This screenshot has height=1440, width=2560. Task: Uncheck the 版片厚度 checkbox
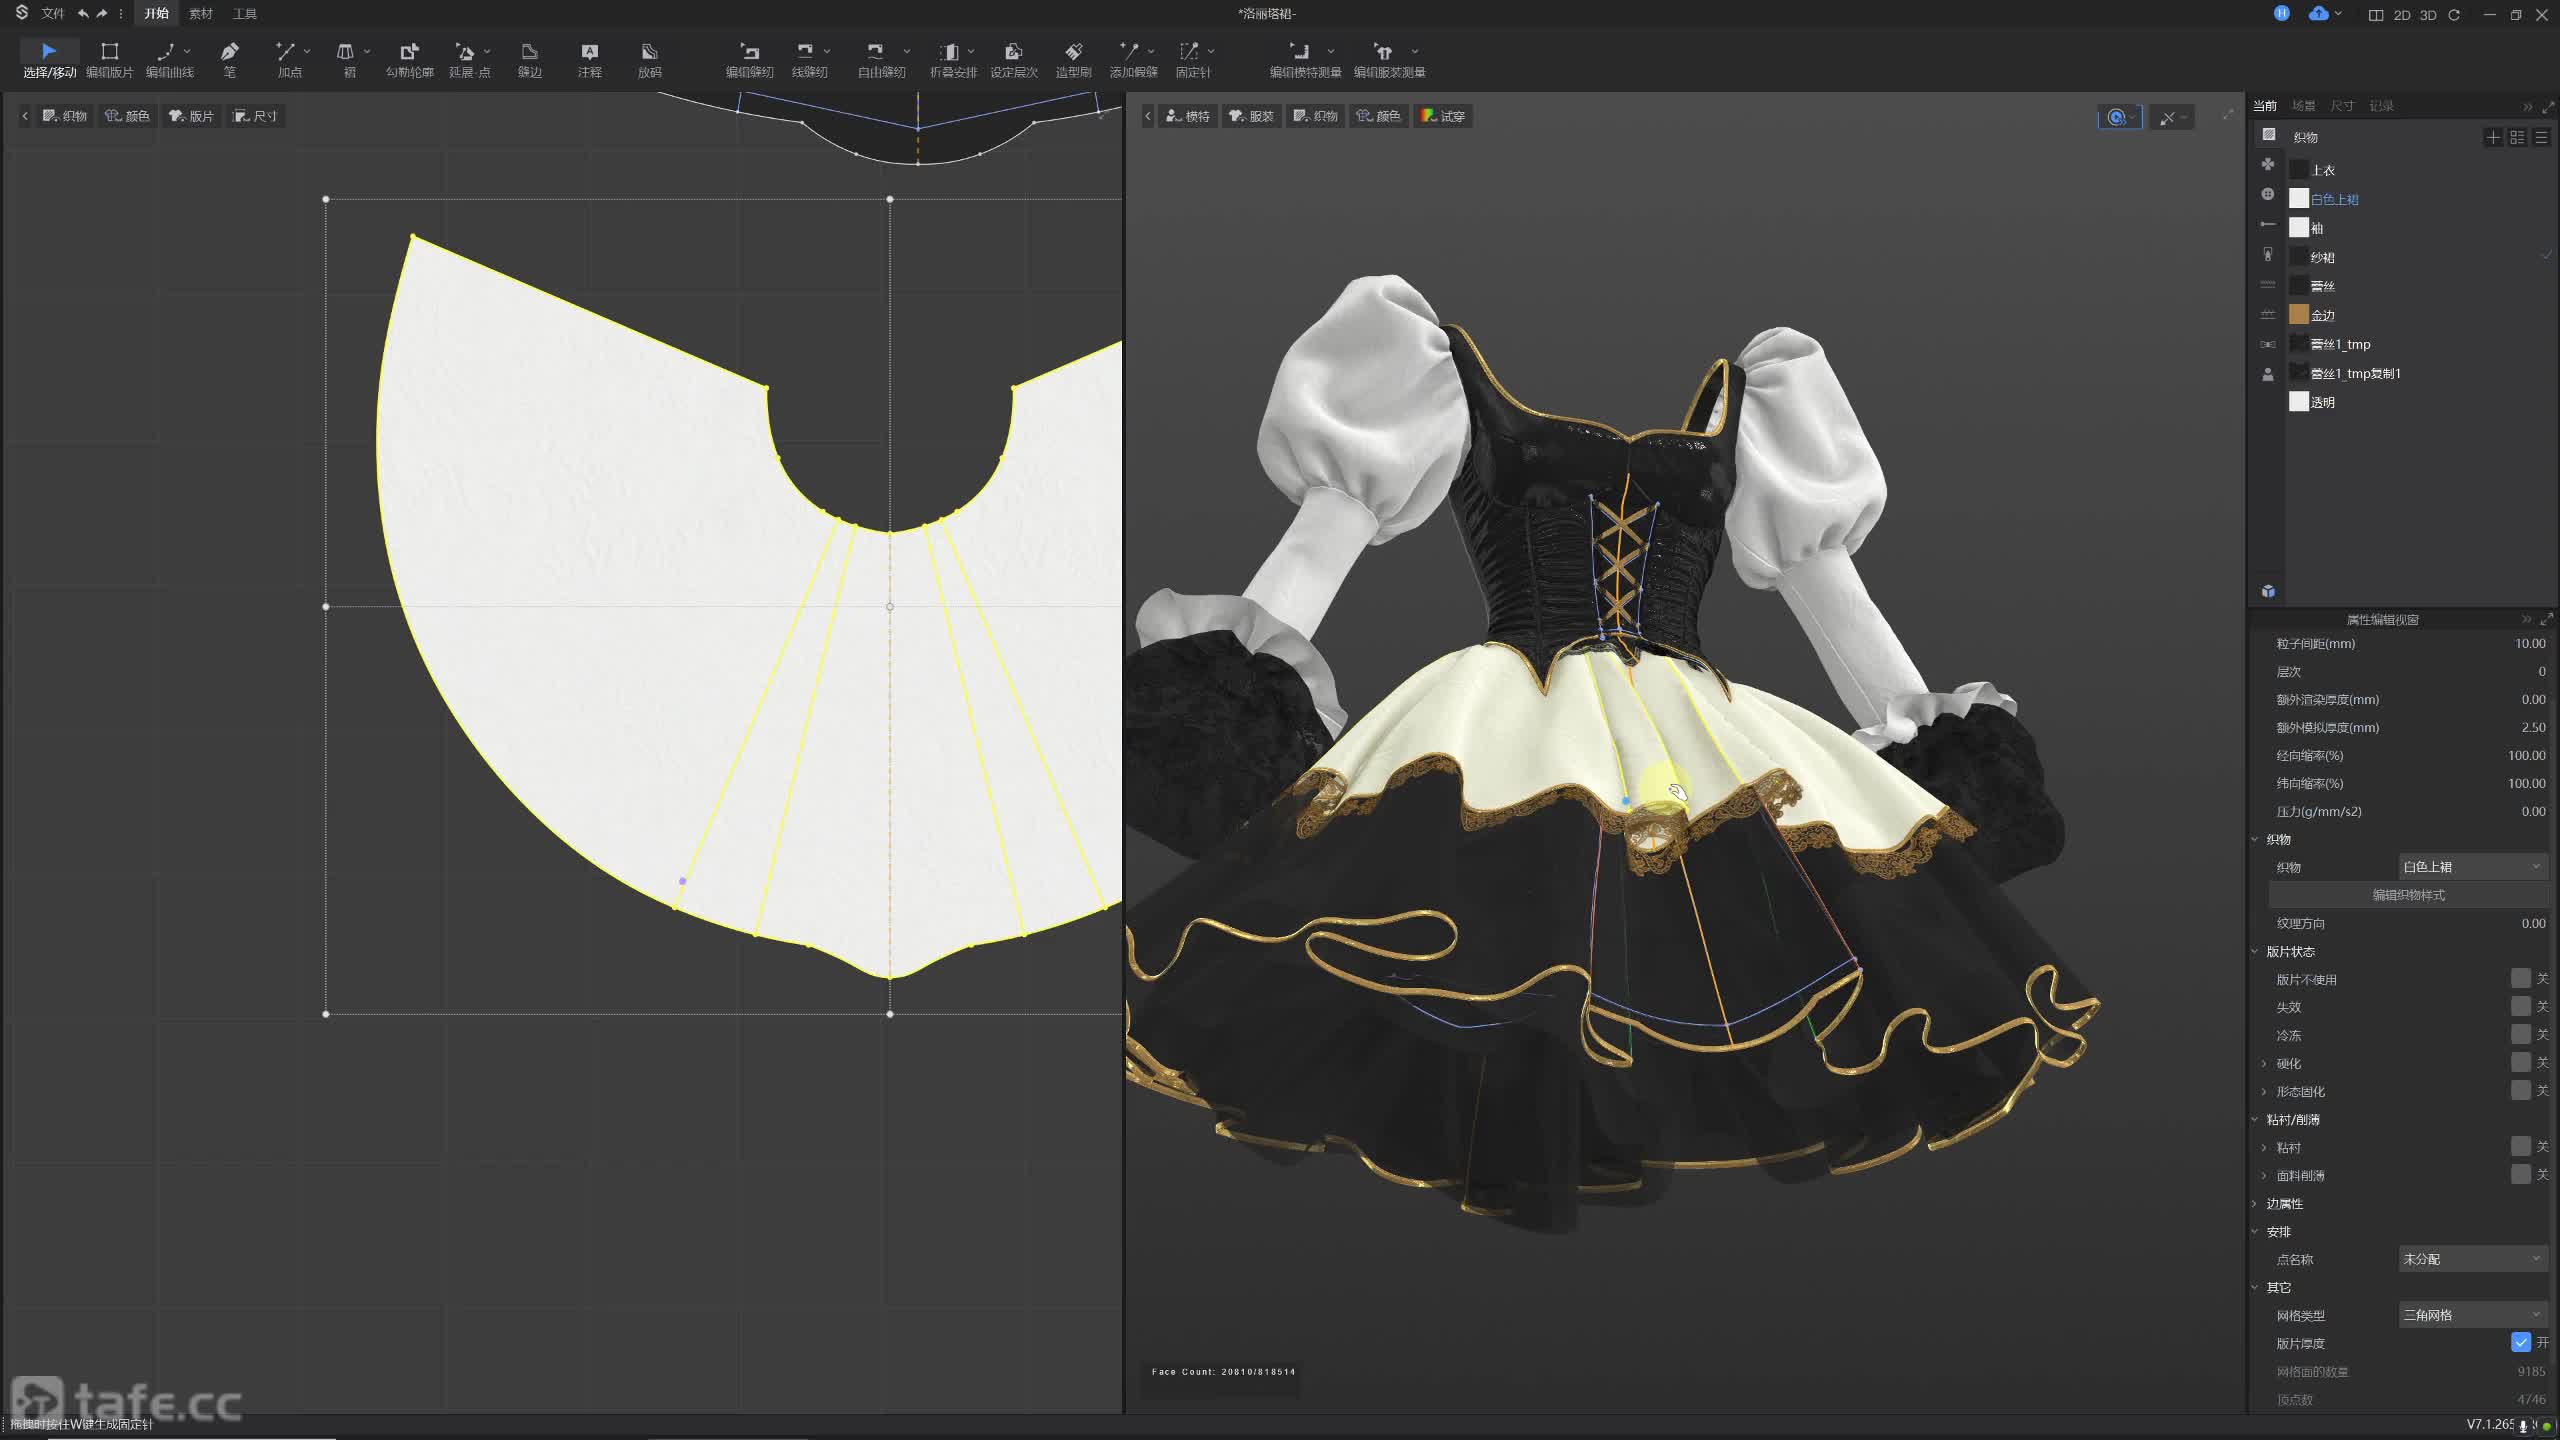(x=2520, y=1342)
